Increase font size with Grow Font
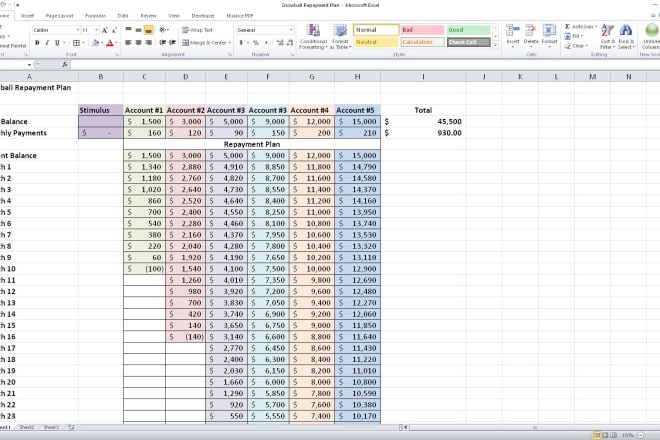Viewport: 660px width, 440px height. click(x=105, y=30)
